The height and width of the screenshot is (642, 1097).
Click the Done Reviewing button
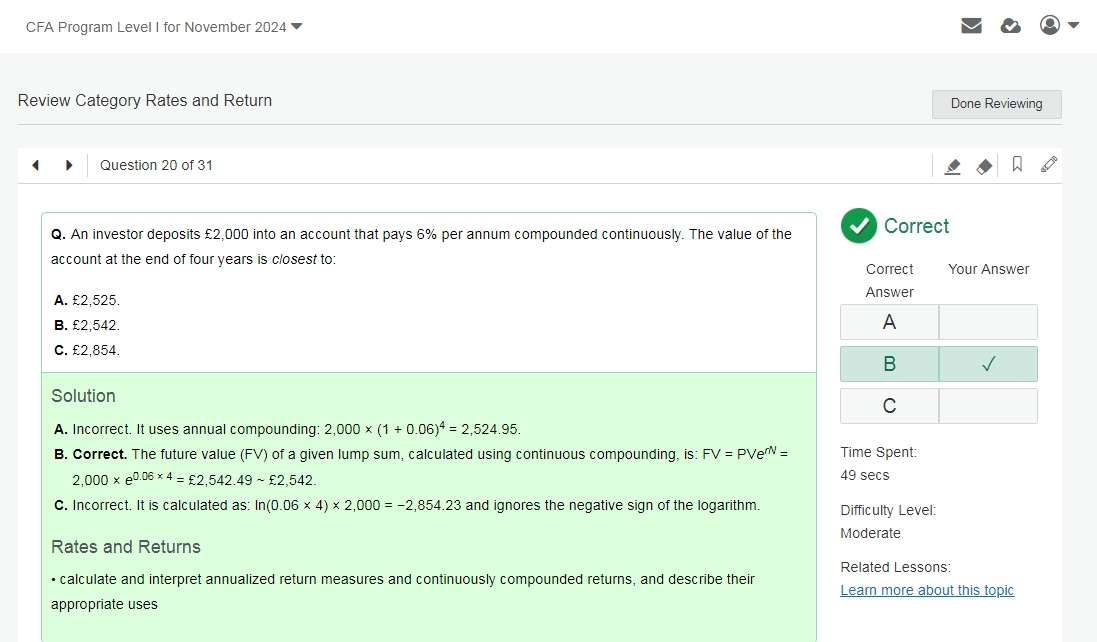coord(996,104)
